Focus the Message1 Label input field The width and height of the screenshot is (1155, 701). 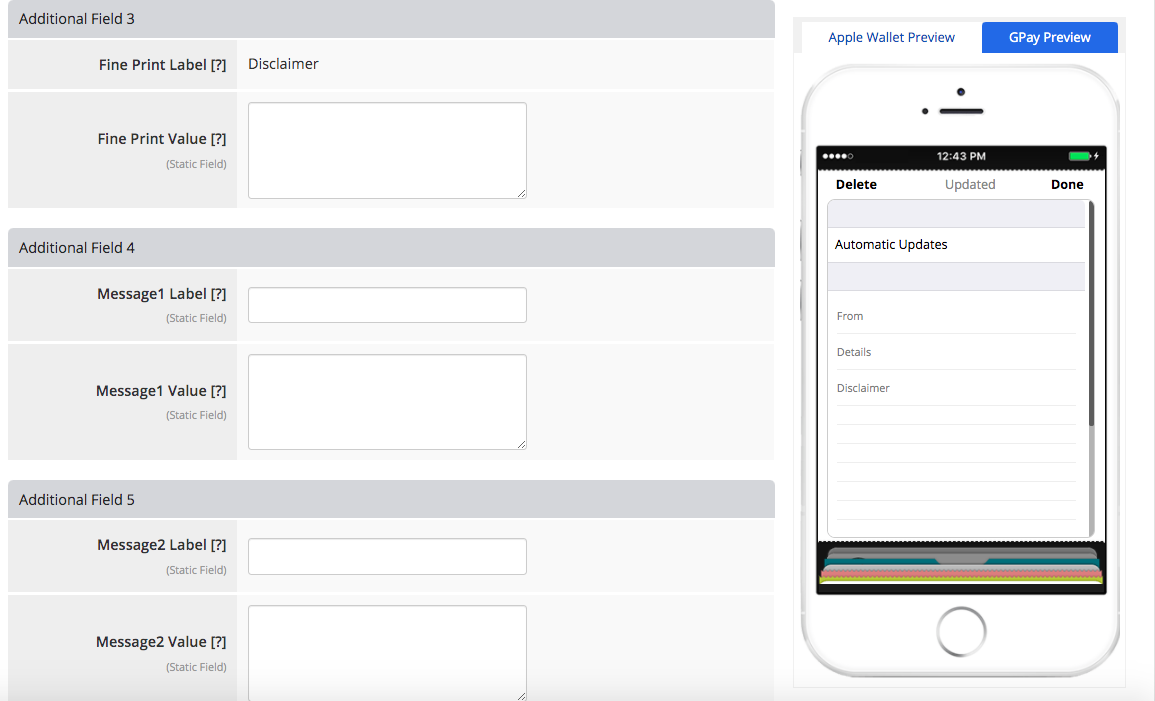coord(387,305)
